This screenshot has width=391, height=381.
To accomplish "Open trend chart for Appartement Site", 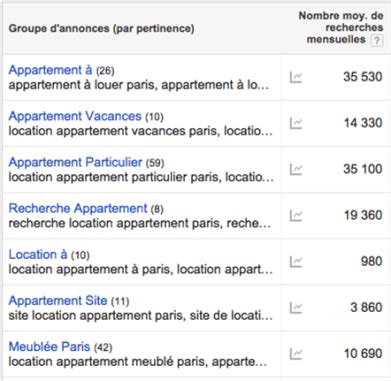I will [x=296, y=308].
